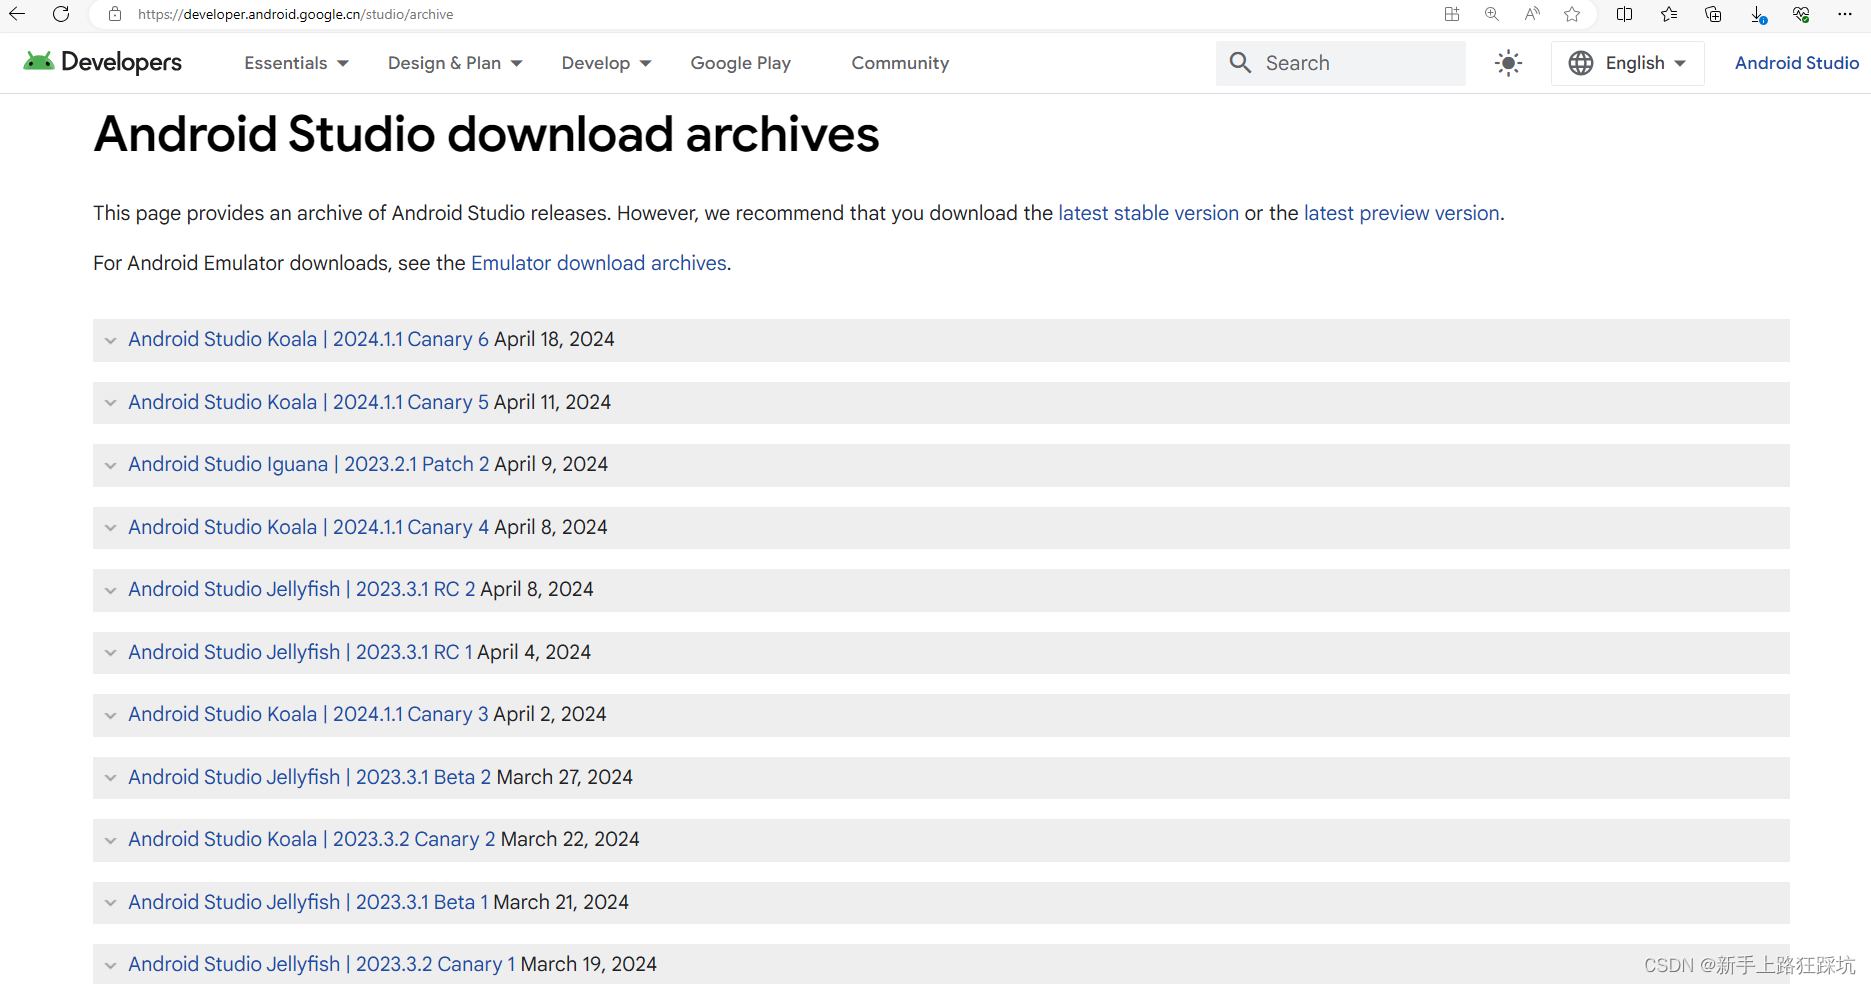Open Android Studio Jellyfish Beta 2 title
The image size is (1871, 984).
[x=310, y=777]
